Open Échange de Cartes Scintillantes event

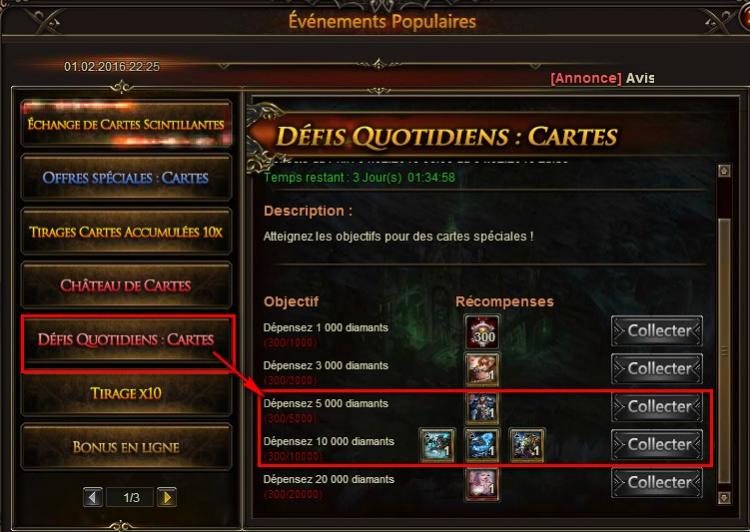click(126, 124)
